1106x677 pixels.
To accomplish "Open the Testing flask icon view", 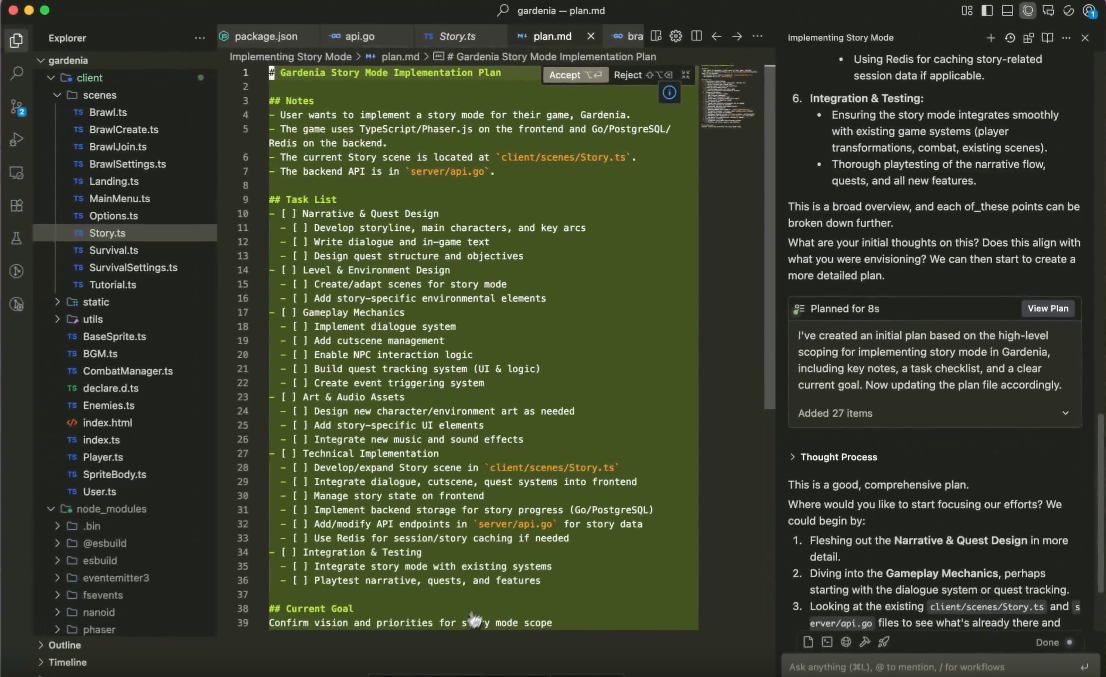I will [x=16, y=238].
